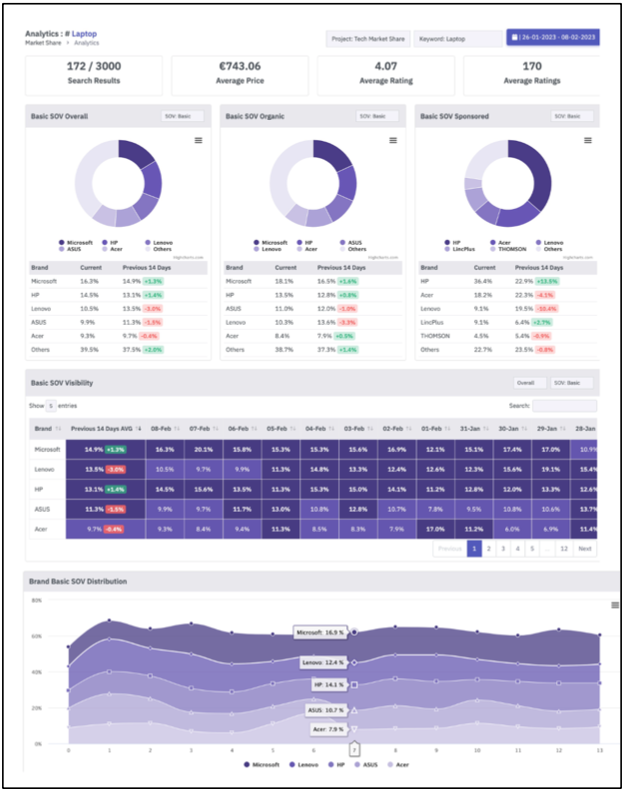Click the 4.07 Average Rating card
Image resolution: width=624 pixels, height=792 pixels.
click(x=386, y=75)
